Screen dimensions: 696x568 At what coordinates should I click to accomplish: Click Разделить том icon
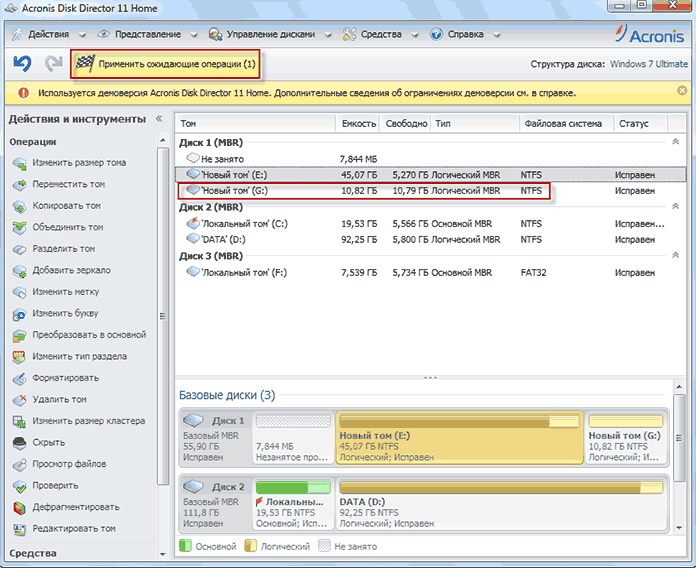pos(19,249)
